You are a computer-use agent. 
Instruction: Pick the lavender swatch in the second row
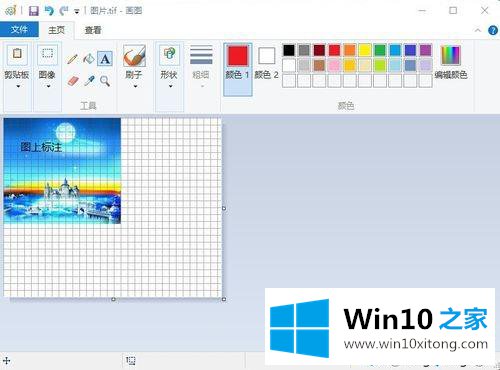[x=425, y=65]
